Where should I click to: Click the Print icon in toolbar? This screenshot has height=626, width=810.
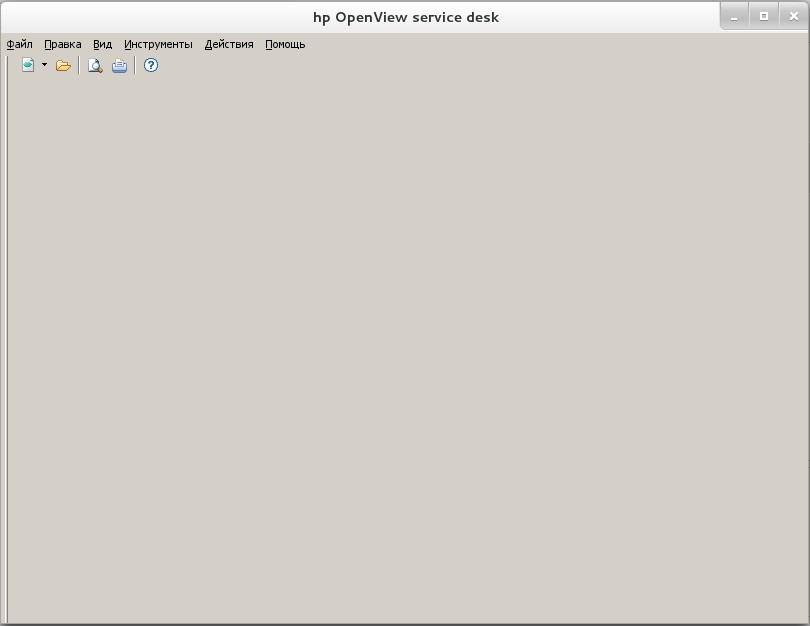coord(119,66)
